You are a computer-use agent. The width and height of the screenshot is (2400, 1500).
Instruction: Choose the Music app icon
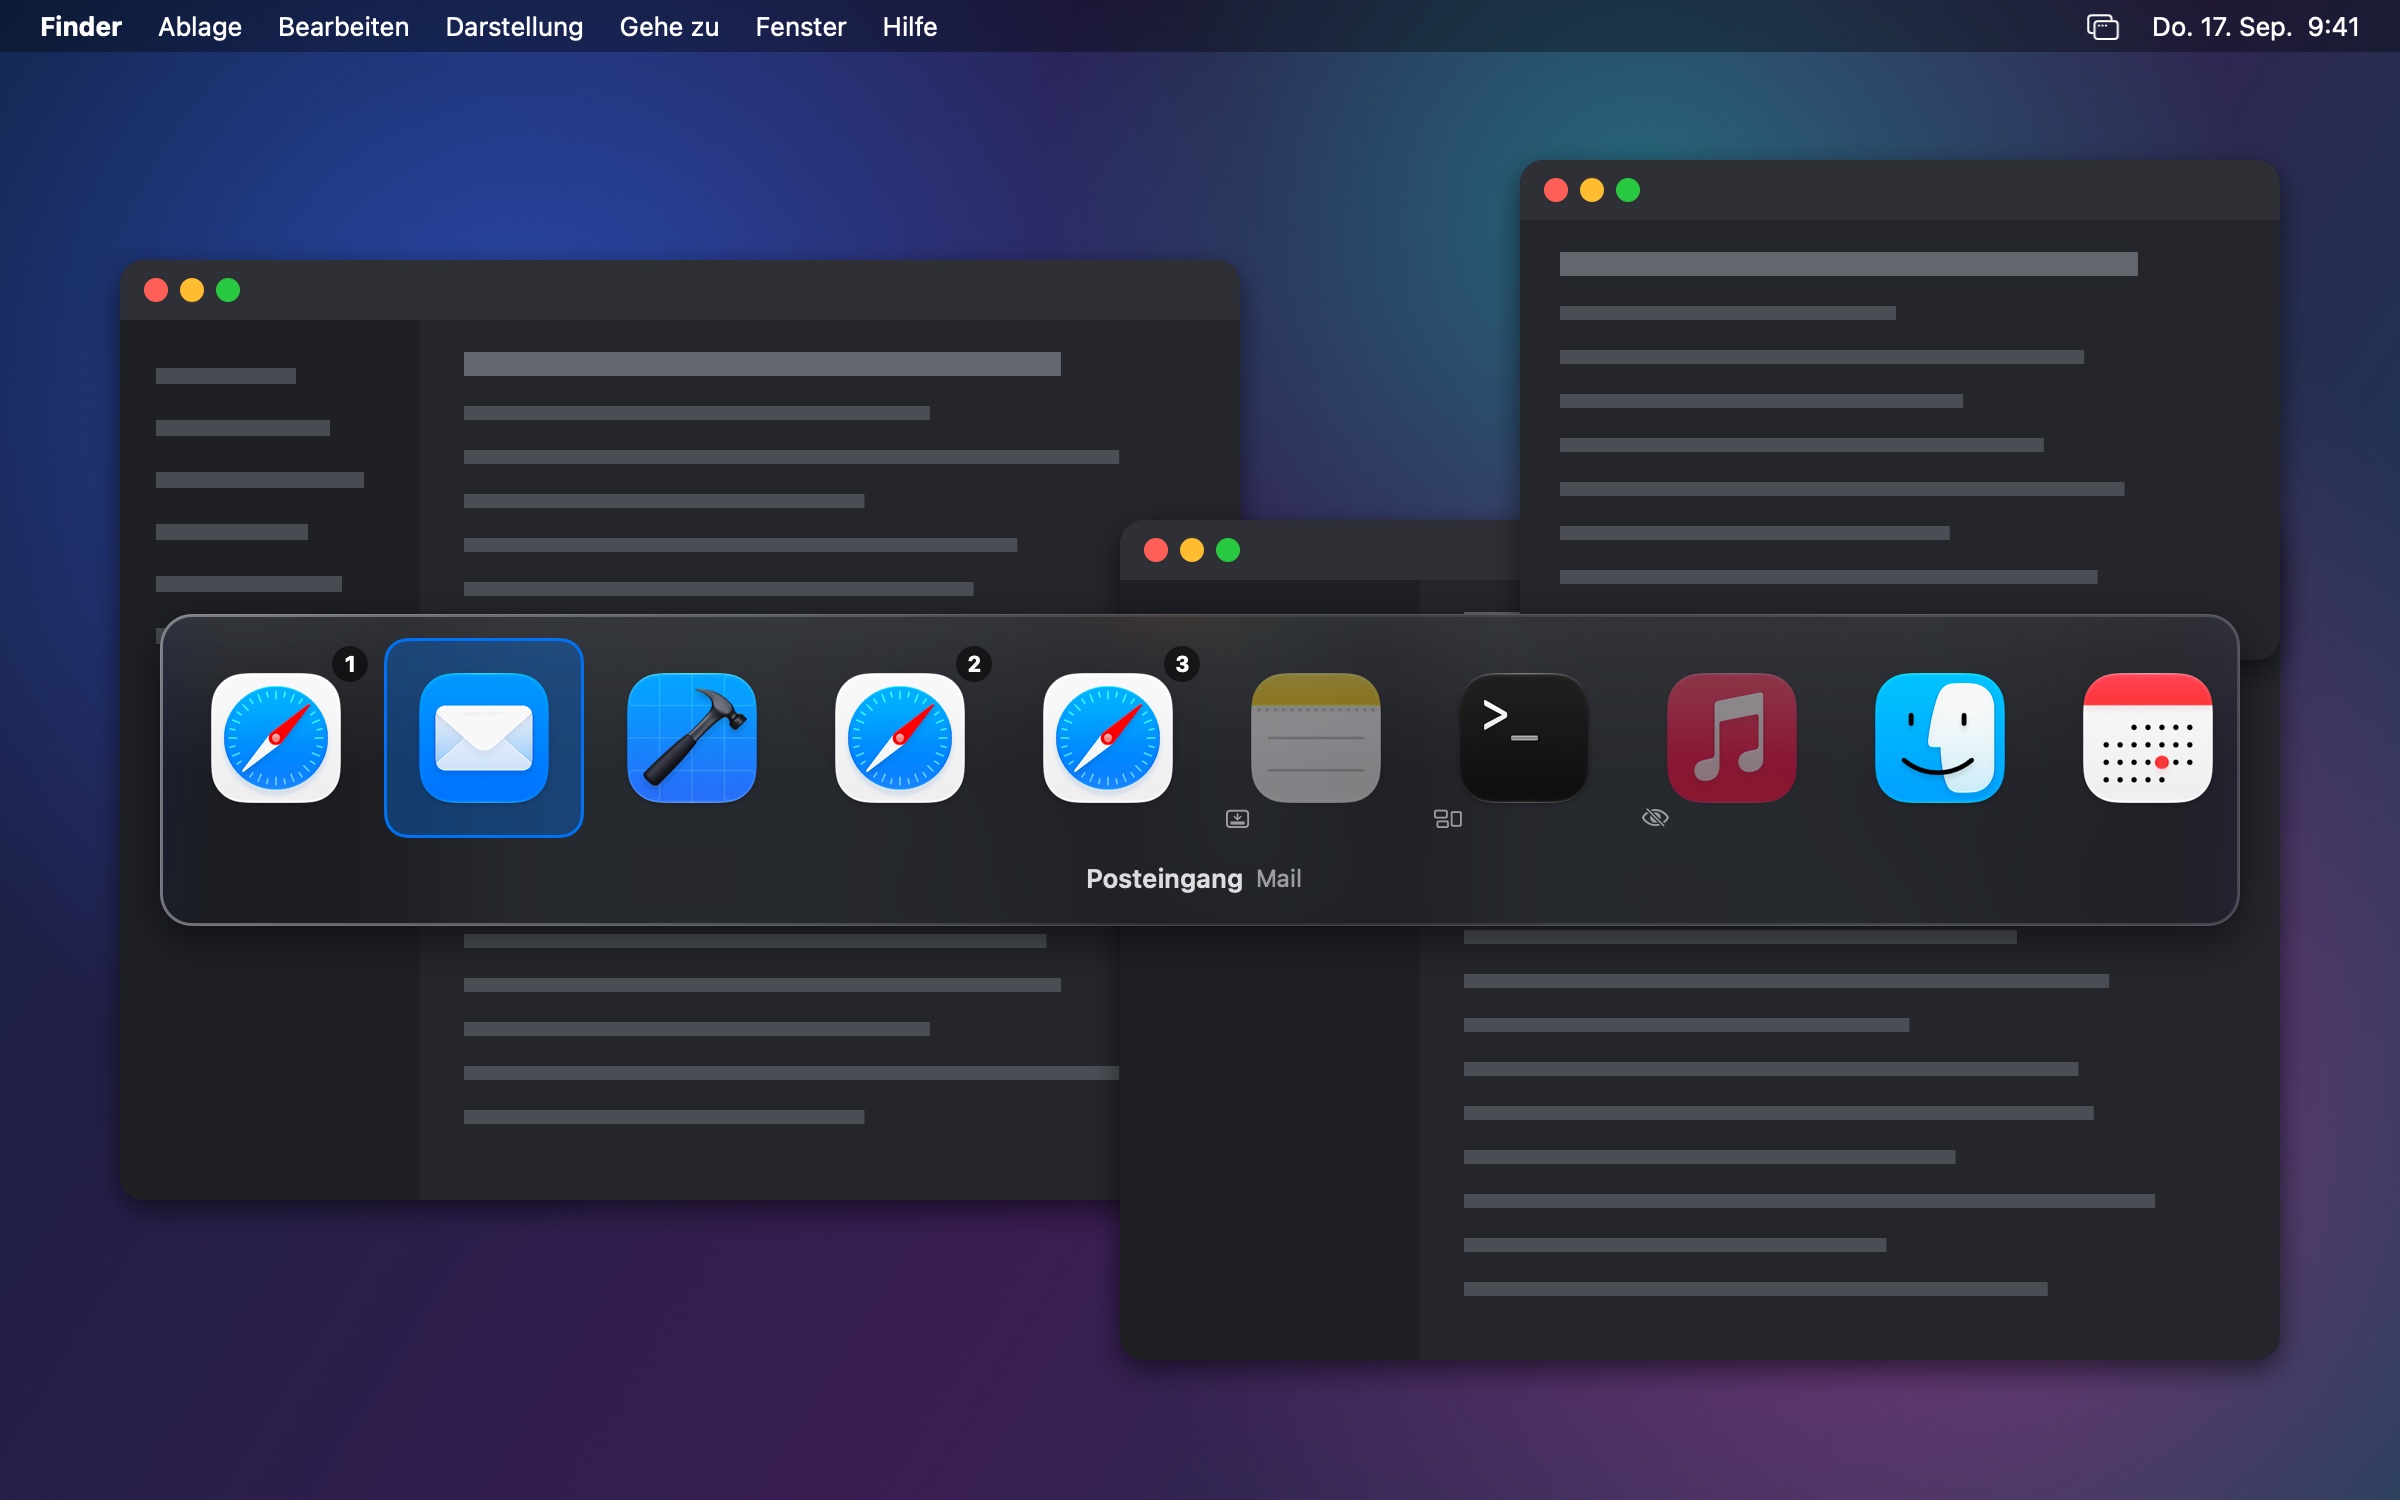click(x=1732, y=738)
